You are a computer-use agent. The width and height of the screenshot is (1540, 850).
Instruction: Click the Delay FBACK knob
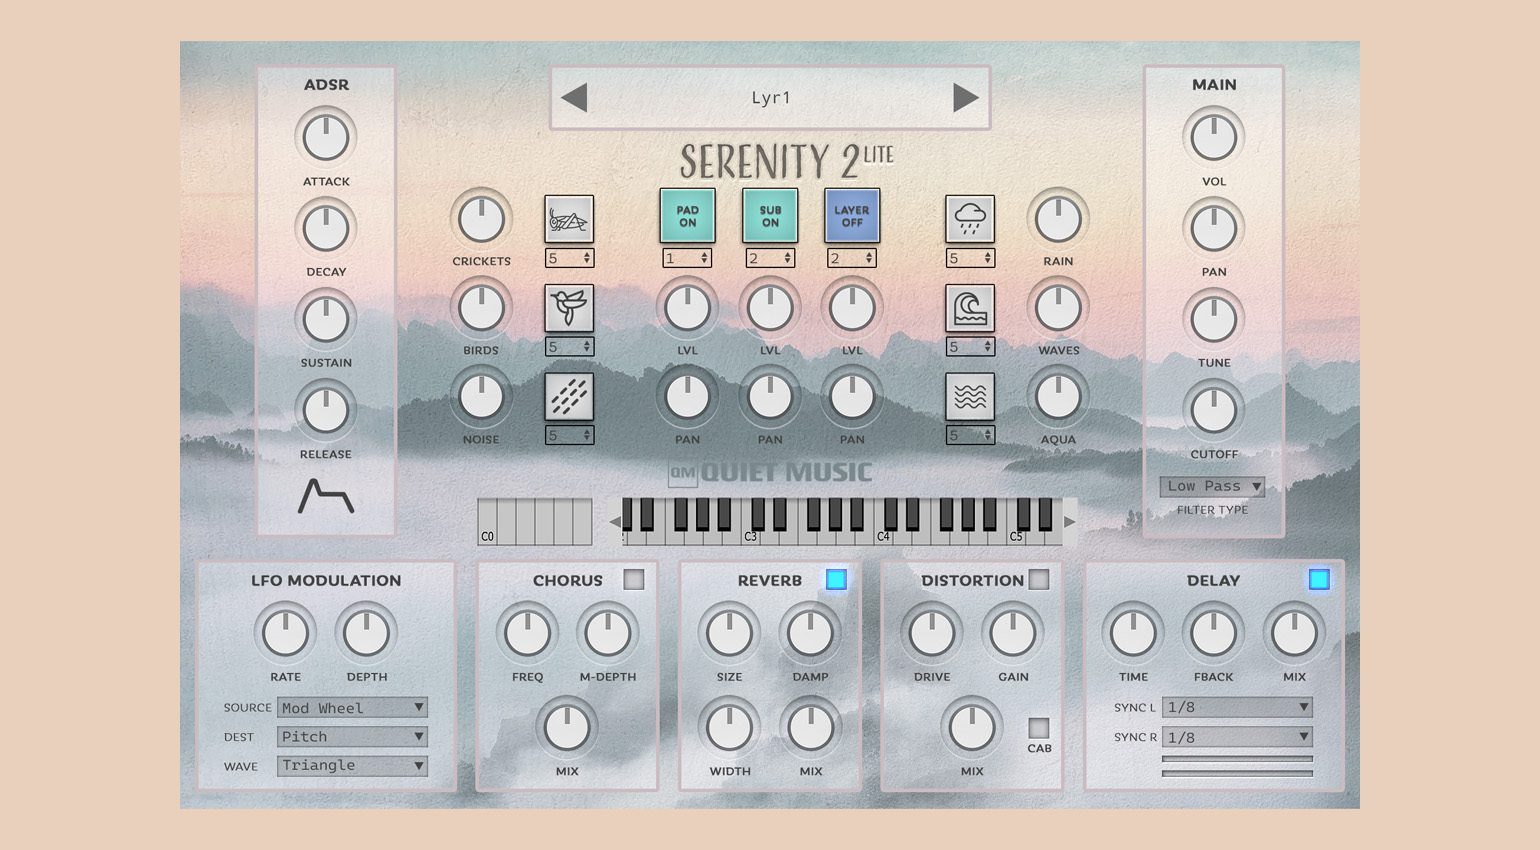click(x=1213, y=633)
